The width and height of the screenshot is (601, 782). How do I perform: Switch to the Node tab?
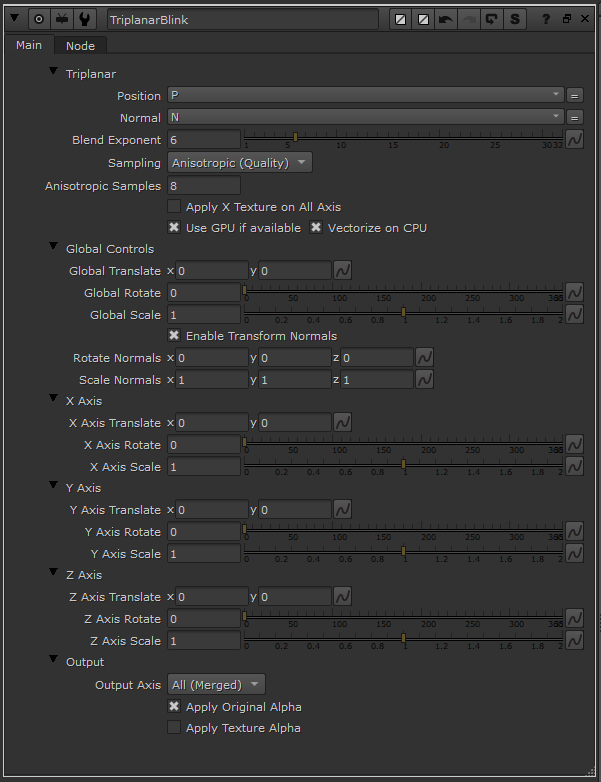[x=80, y=46]
